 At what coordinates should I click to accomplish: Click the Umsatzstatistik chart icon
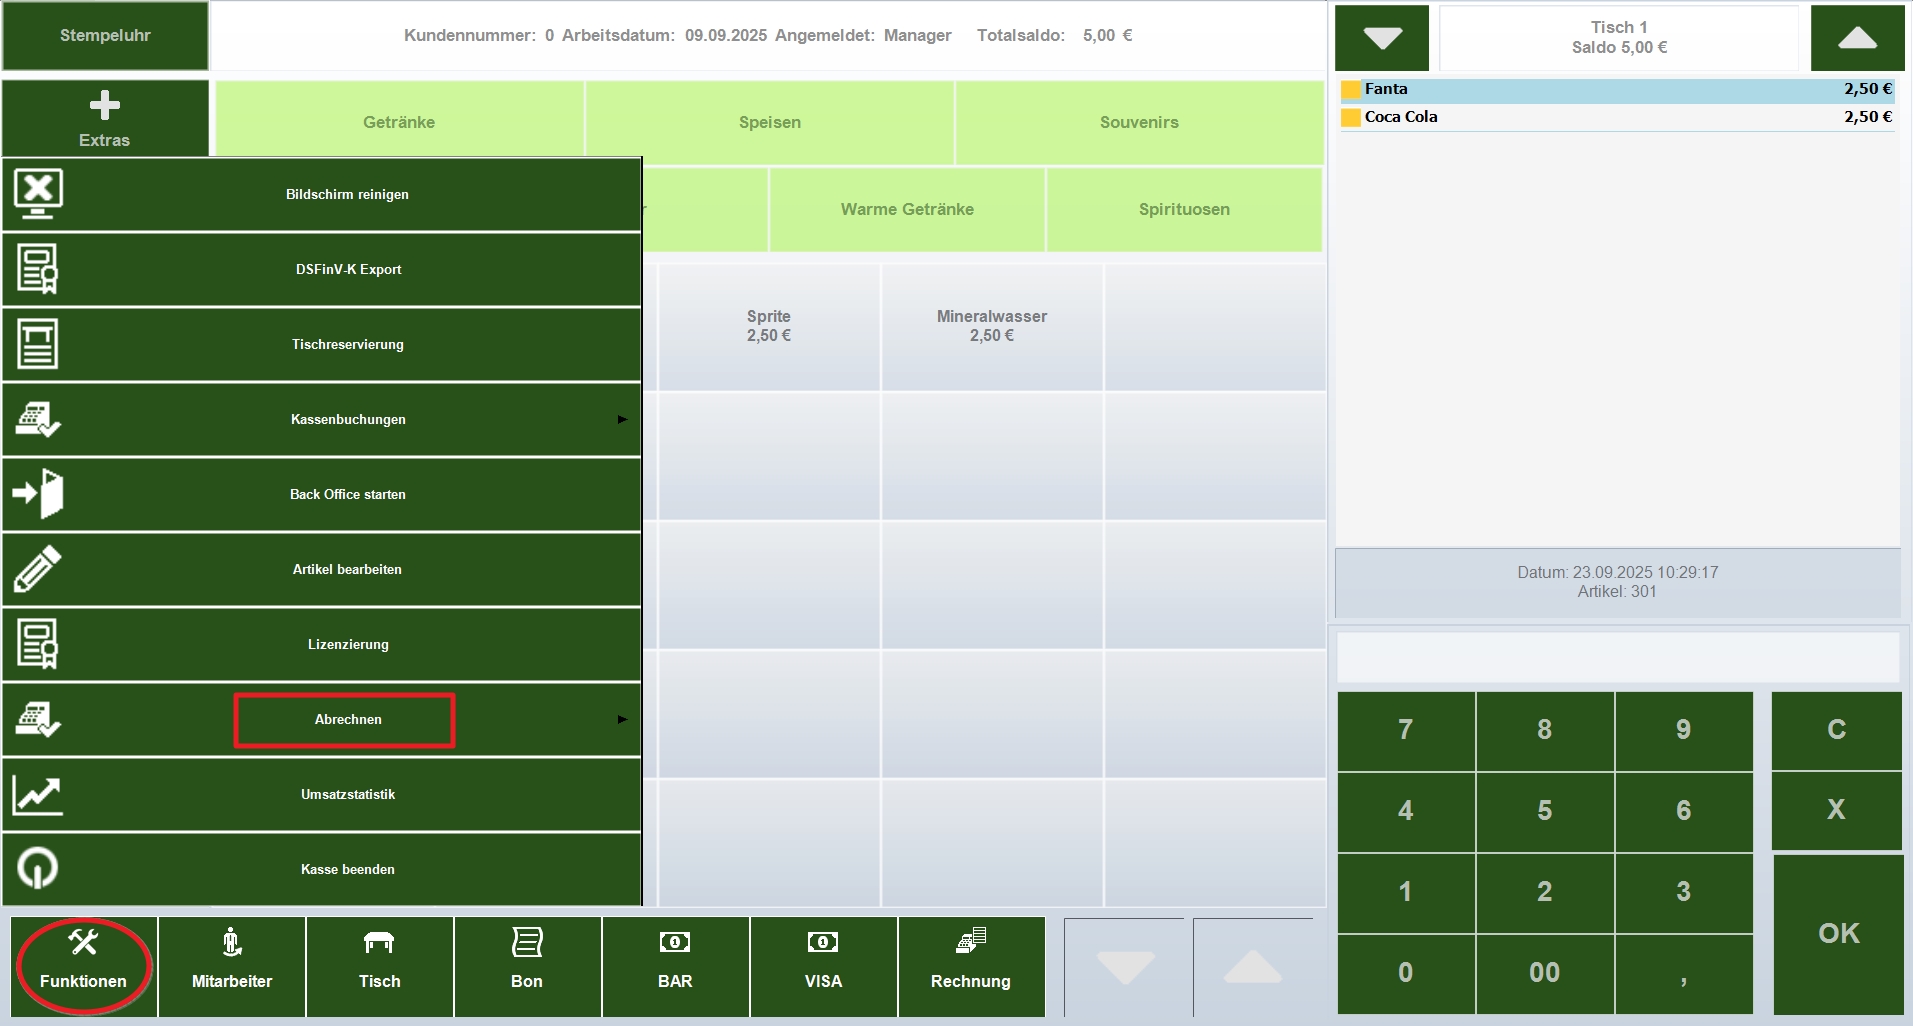(x=38, y=794)
